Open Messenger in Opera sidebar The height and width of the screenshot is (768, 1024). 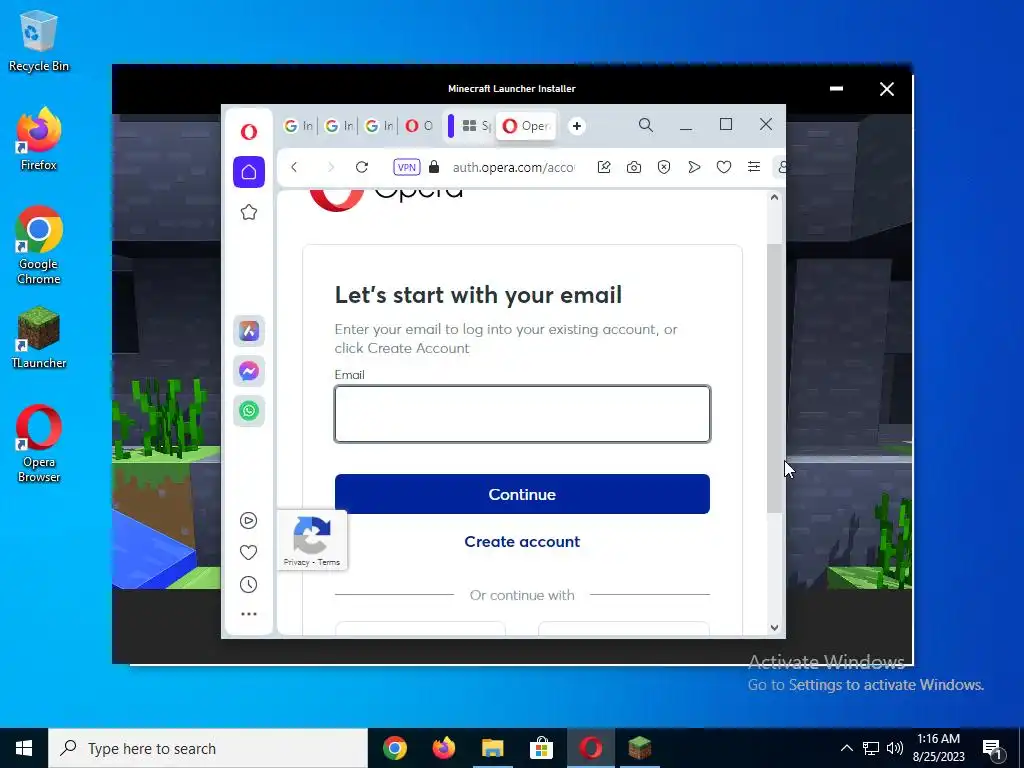[249, 371]
